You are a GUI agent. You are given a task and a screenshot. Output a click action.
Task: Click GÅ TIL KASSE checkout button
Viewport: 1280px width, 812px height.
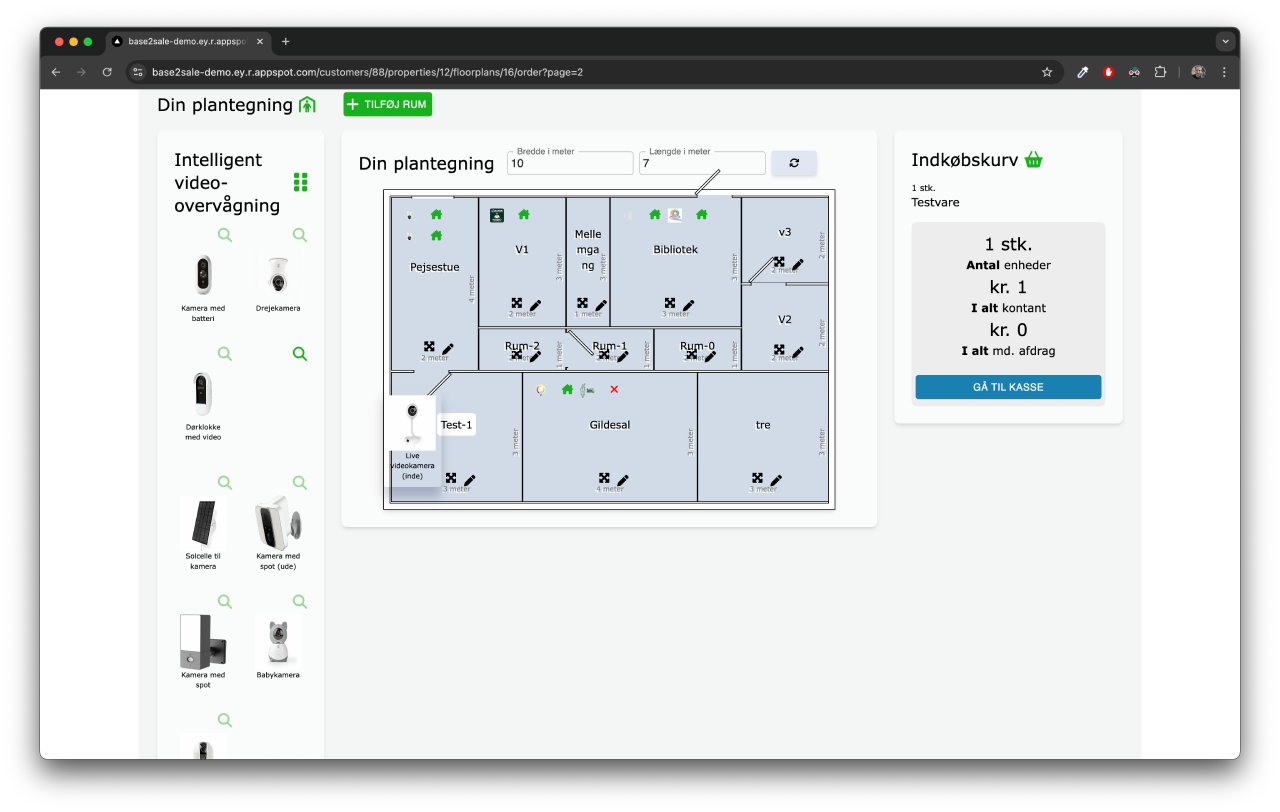coord(1008,387)
